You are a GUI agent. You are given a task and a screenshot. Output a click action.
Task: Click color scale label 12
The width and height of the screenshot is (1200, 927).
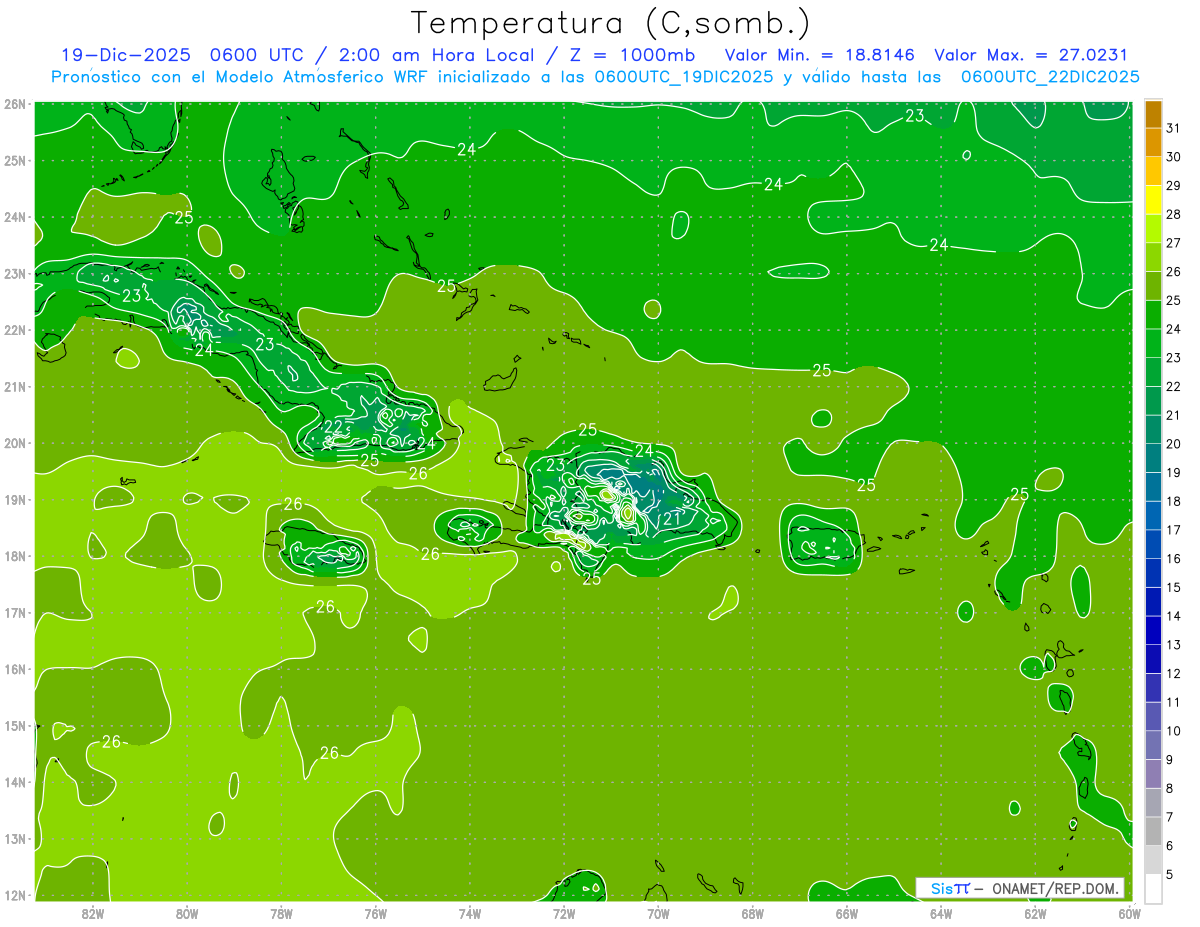coord(1173,673)
